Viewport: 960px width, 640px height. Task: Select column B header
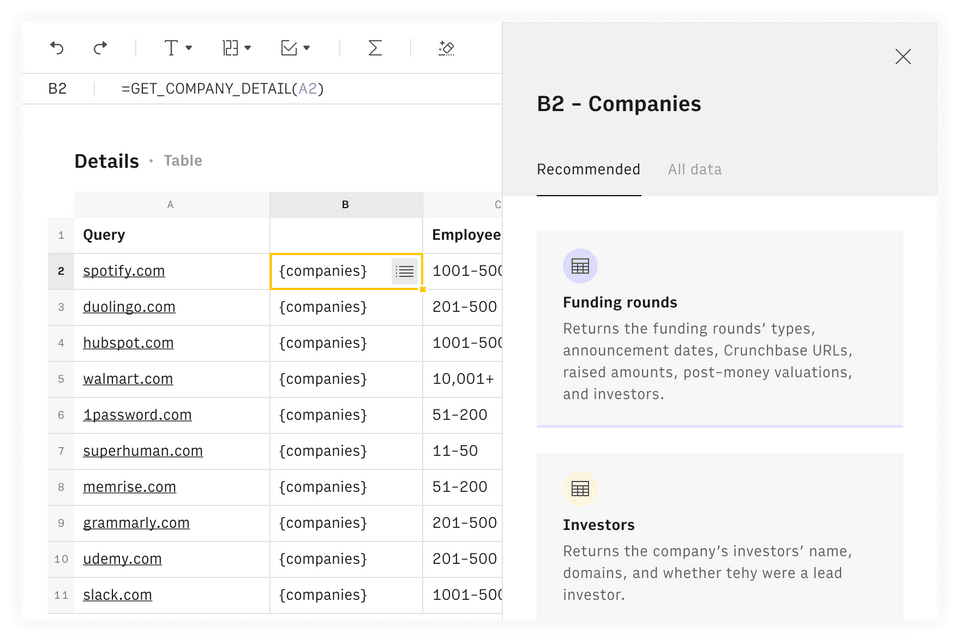pyautogui.click(x=345, y=205)
